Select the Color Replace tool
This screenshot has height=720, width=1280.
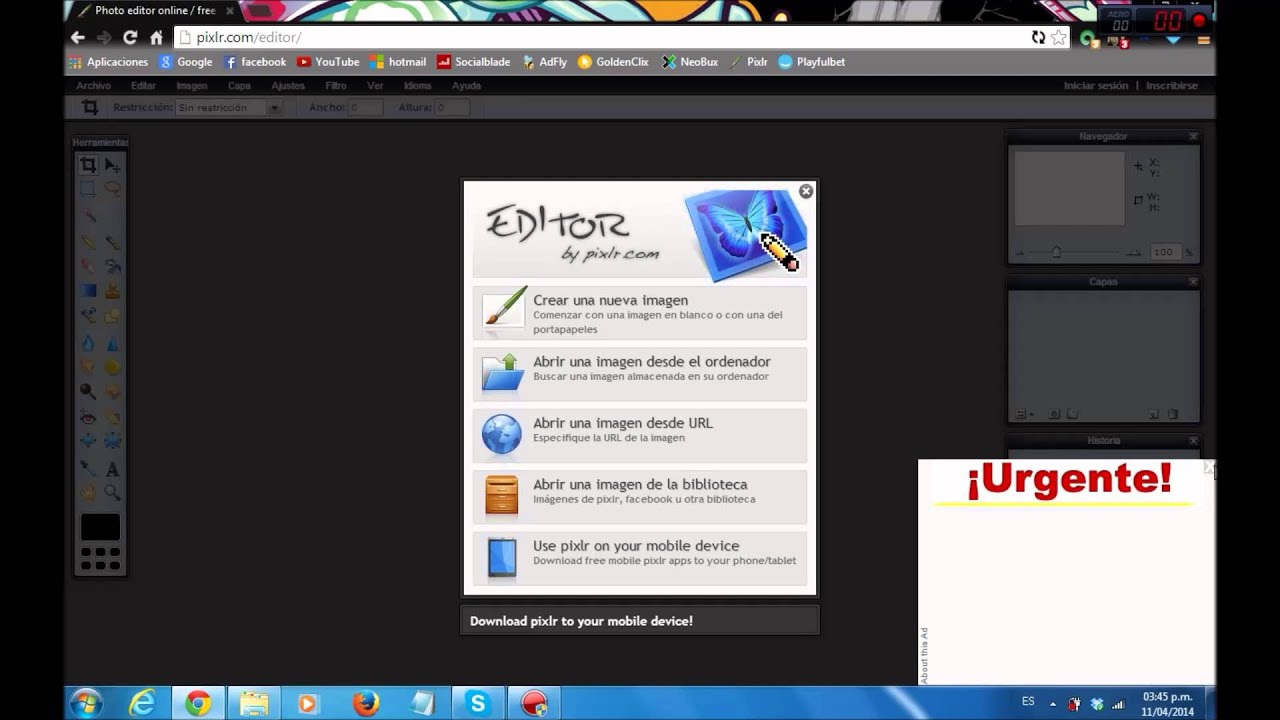tap(88, 314)
